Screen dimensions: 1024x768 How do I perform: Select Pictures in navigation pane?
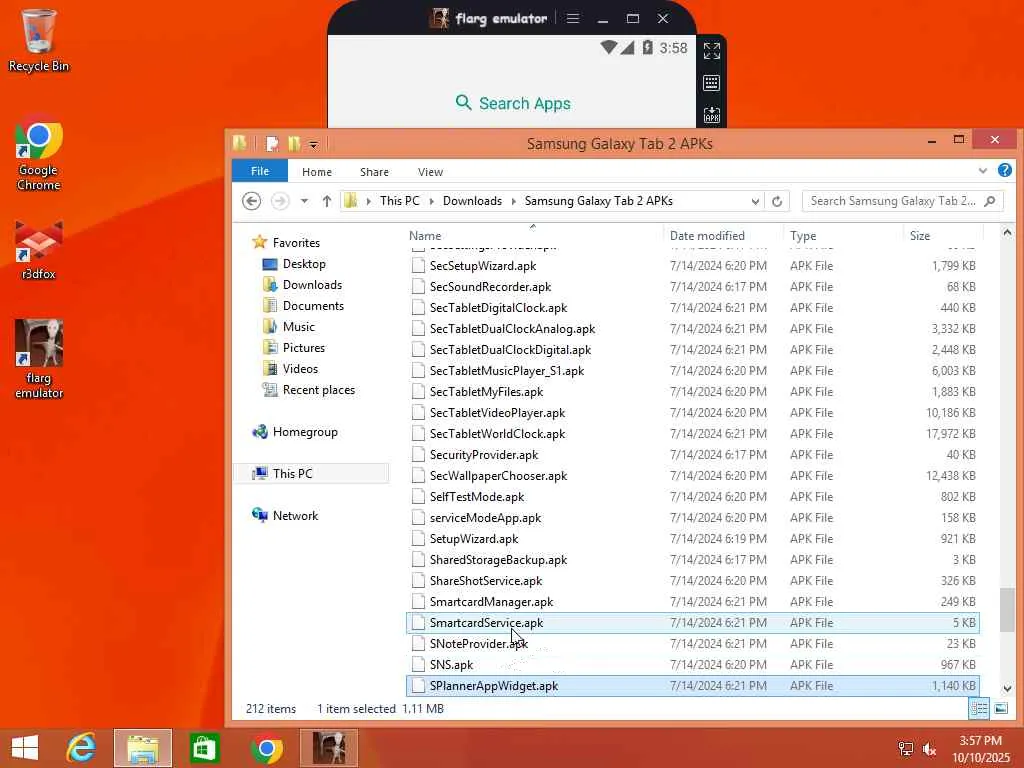click(x=304, y=347)
